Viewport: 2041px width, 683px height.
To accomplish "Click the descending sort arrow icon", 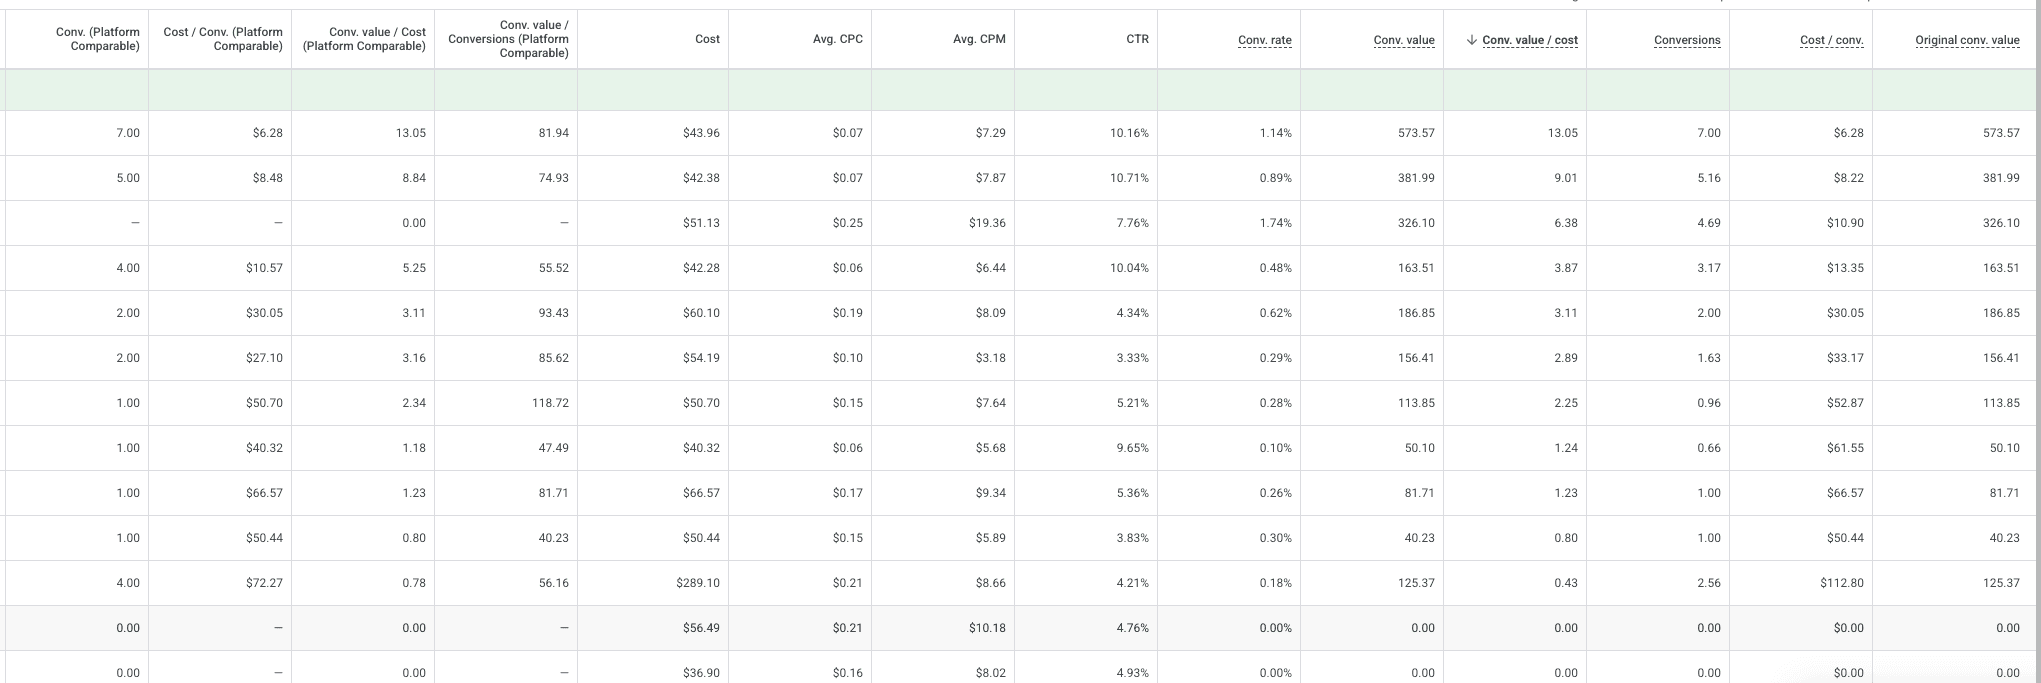I will pos(1471,40).
